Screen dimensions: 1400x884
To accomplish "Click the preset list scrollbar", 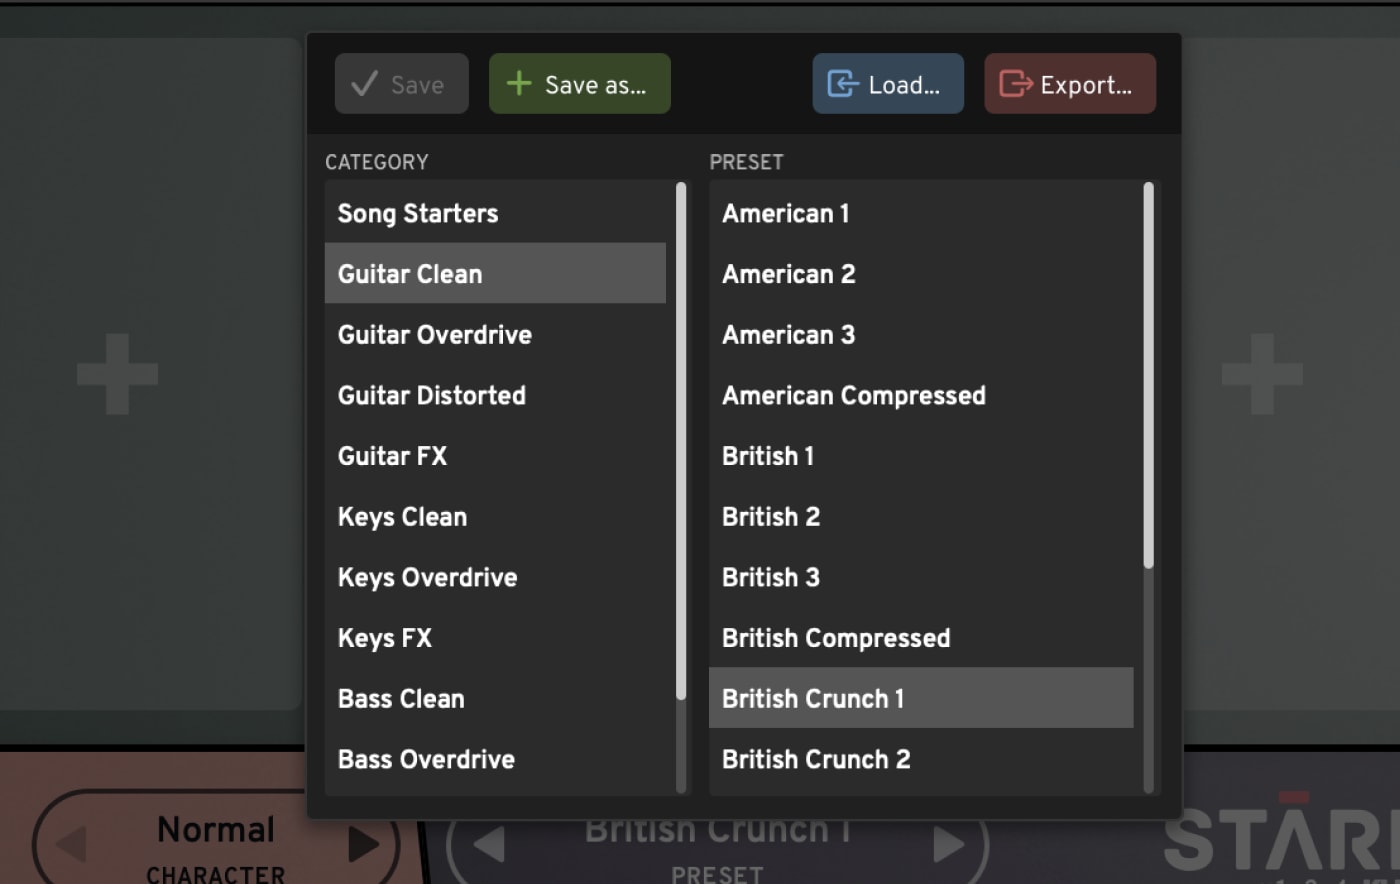I will pyautogui.click(x=1148, y=375).
